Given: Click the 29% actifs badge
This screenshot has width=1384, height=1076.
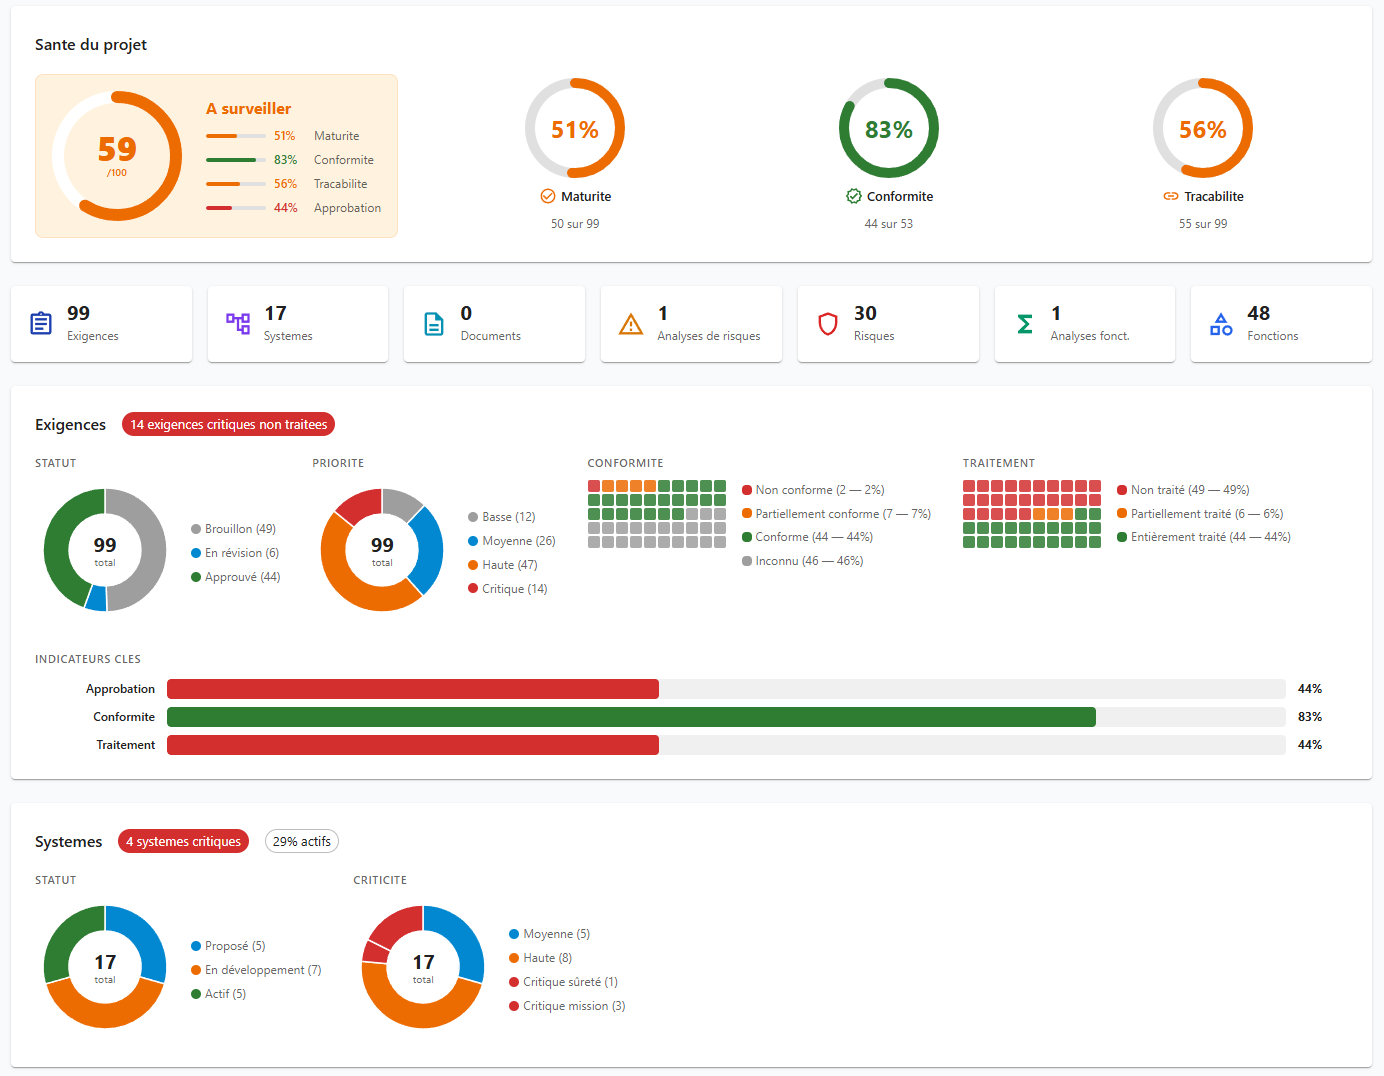Looking at the screenshot, I should 301,841.
